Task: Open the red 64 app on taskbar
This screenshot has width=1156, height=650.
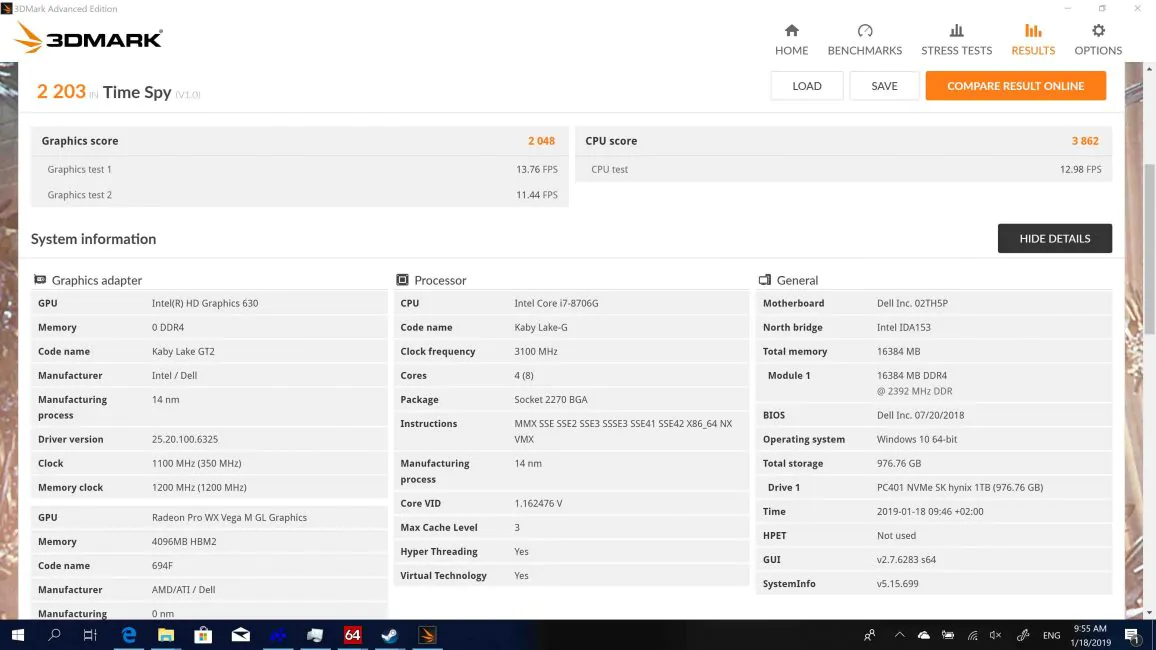Action: [352, 635]
